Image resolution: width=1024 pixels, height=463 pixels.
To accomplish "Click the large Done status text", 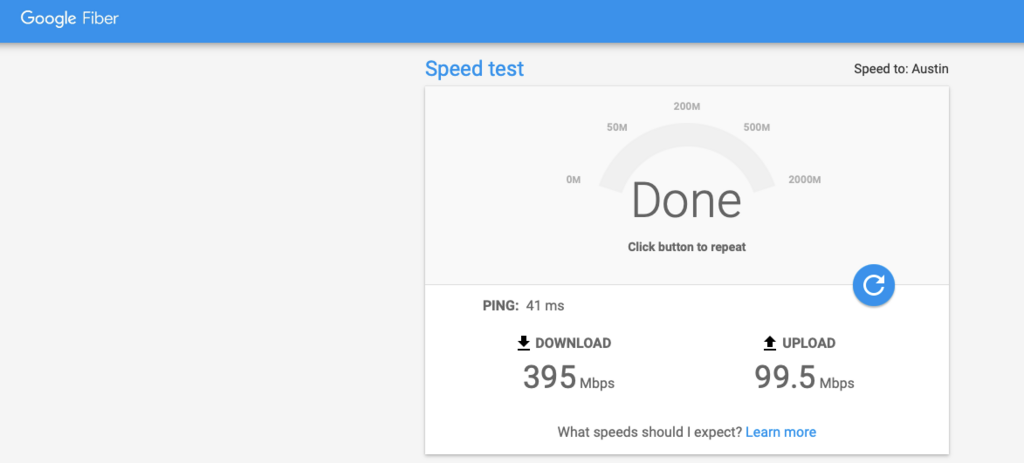I will click(686, 201).
